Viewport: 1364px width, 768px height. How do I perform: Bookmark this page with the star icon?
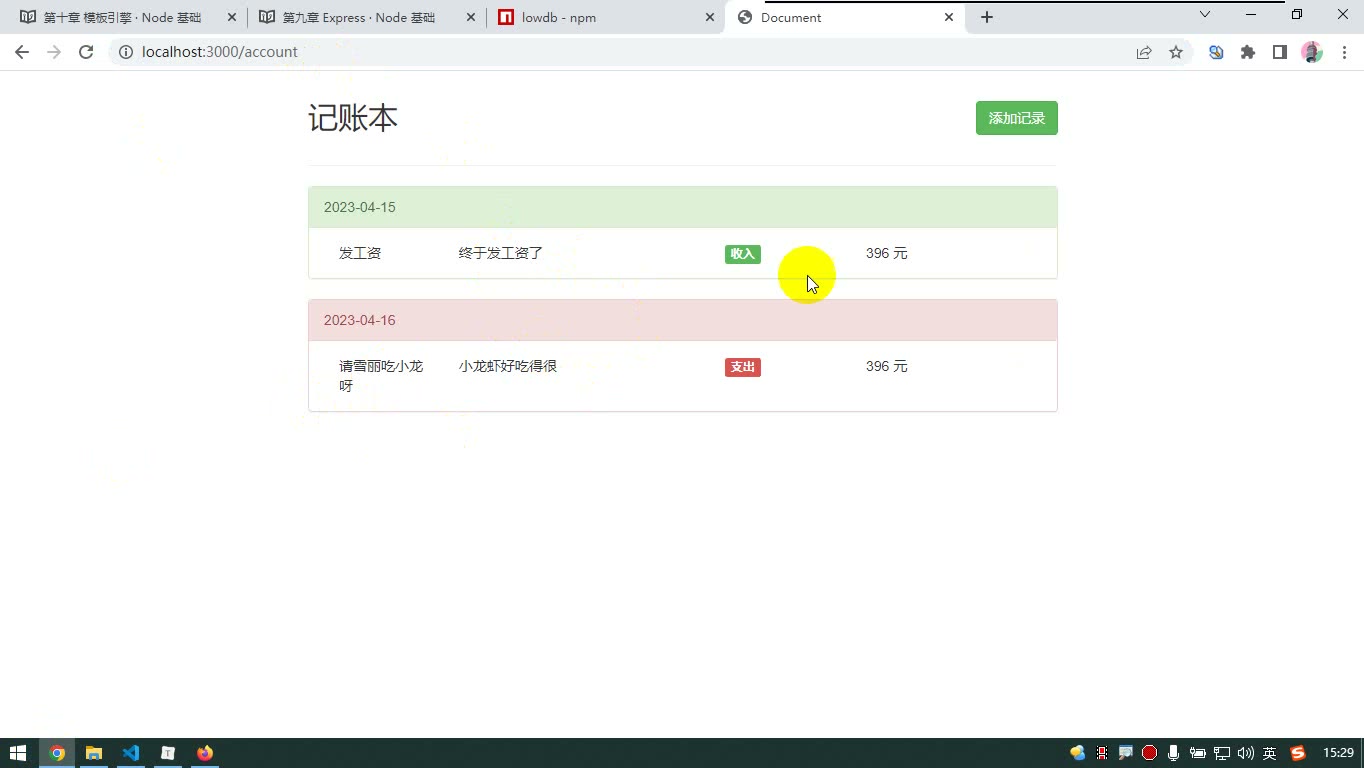tap(1176, 52)
